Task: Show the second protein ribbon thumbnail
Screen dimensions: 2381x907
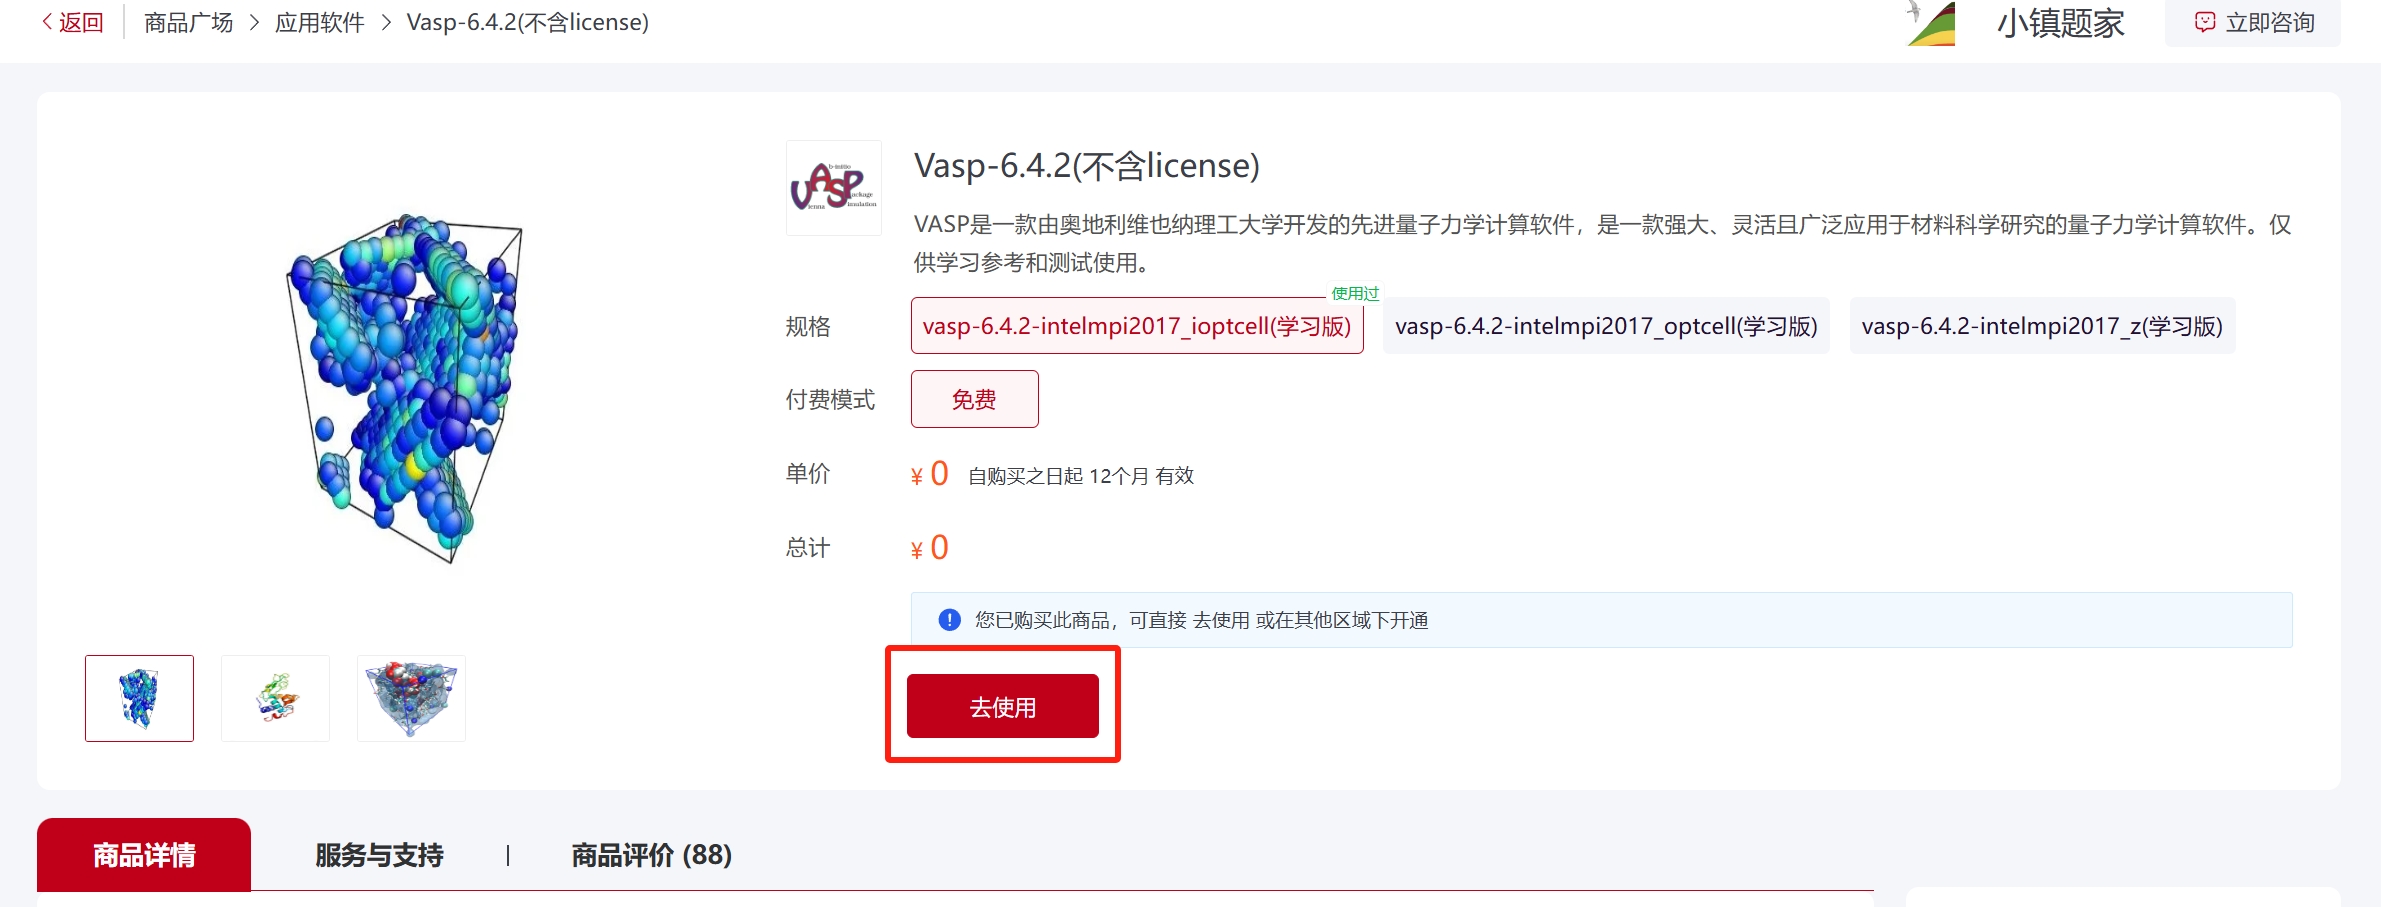Action: pos(275,698)
